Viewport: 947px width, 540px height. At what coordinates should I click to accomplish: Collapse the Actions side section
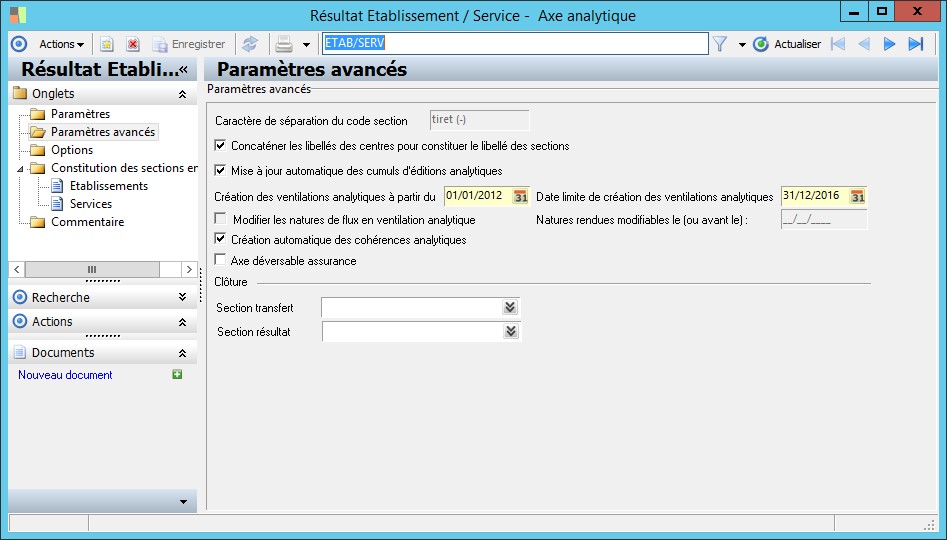point(182,323)
